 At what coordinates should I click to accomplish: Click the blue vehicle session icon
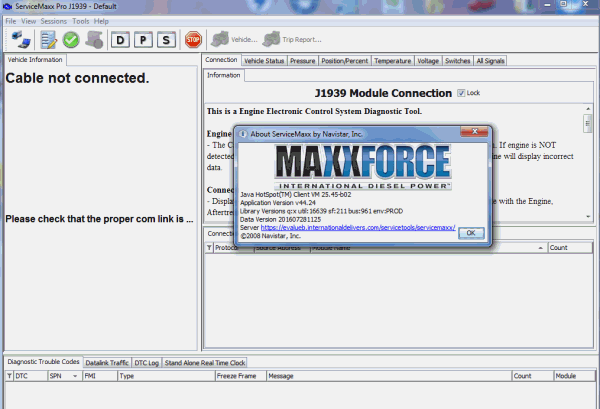(47, 40)
